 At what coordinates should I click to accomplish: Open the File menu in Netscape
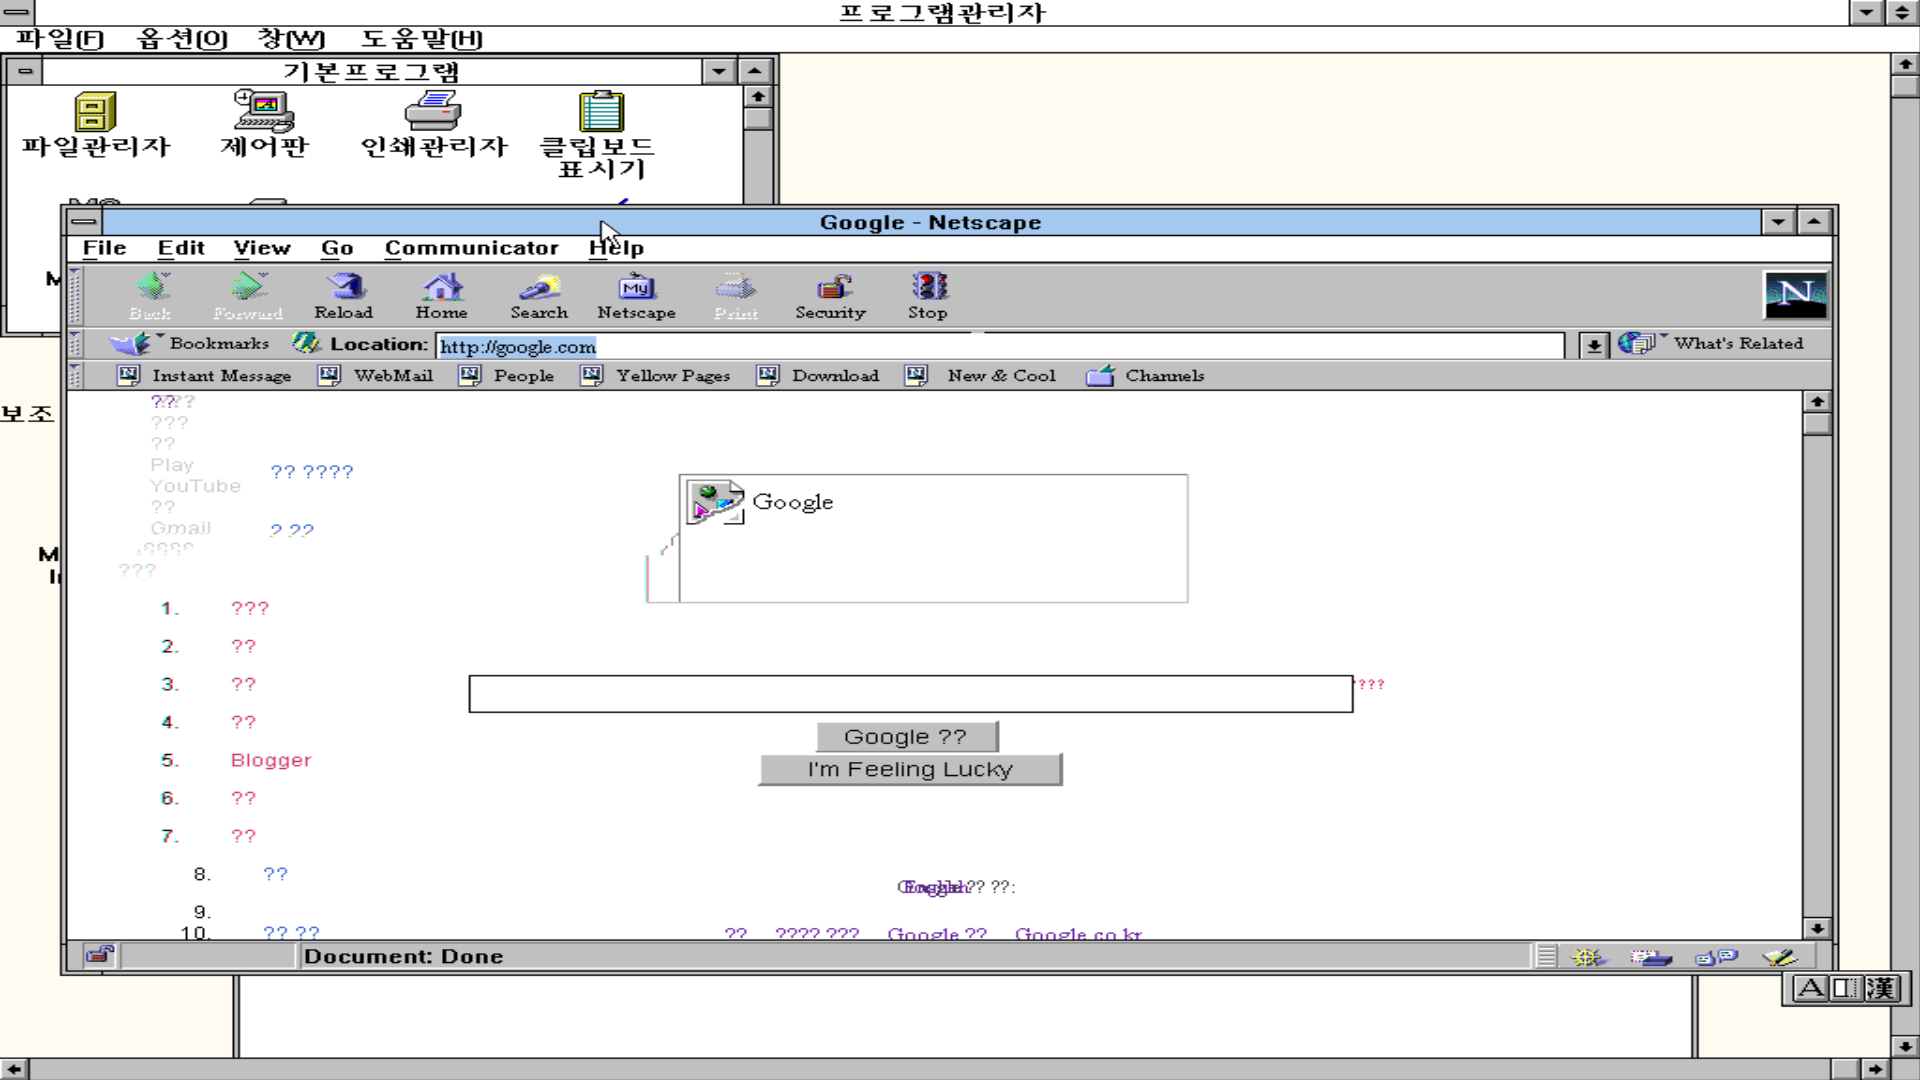tap(104, 248)
